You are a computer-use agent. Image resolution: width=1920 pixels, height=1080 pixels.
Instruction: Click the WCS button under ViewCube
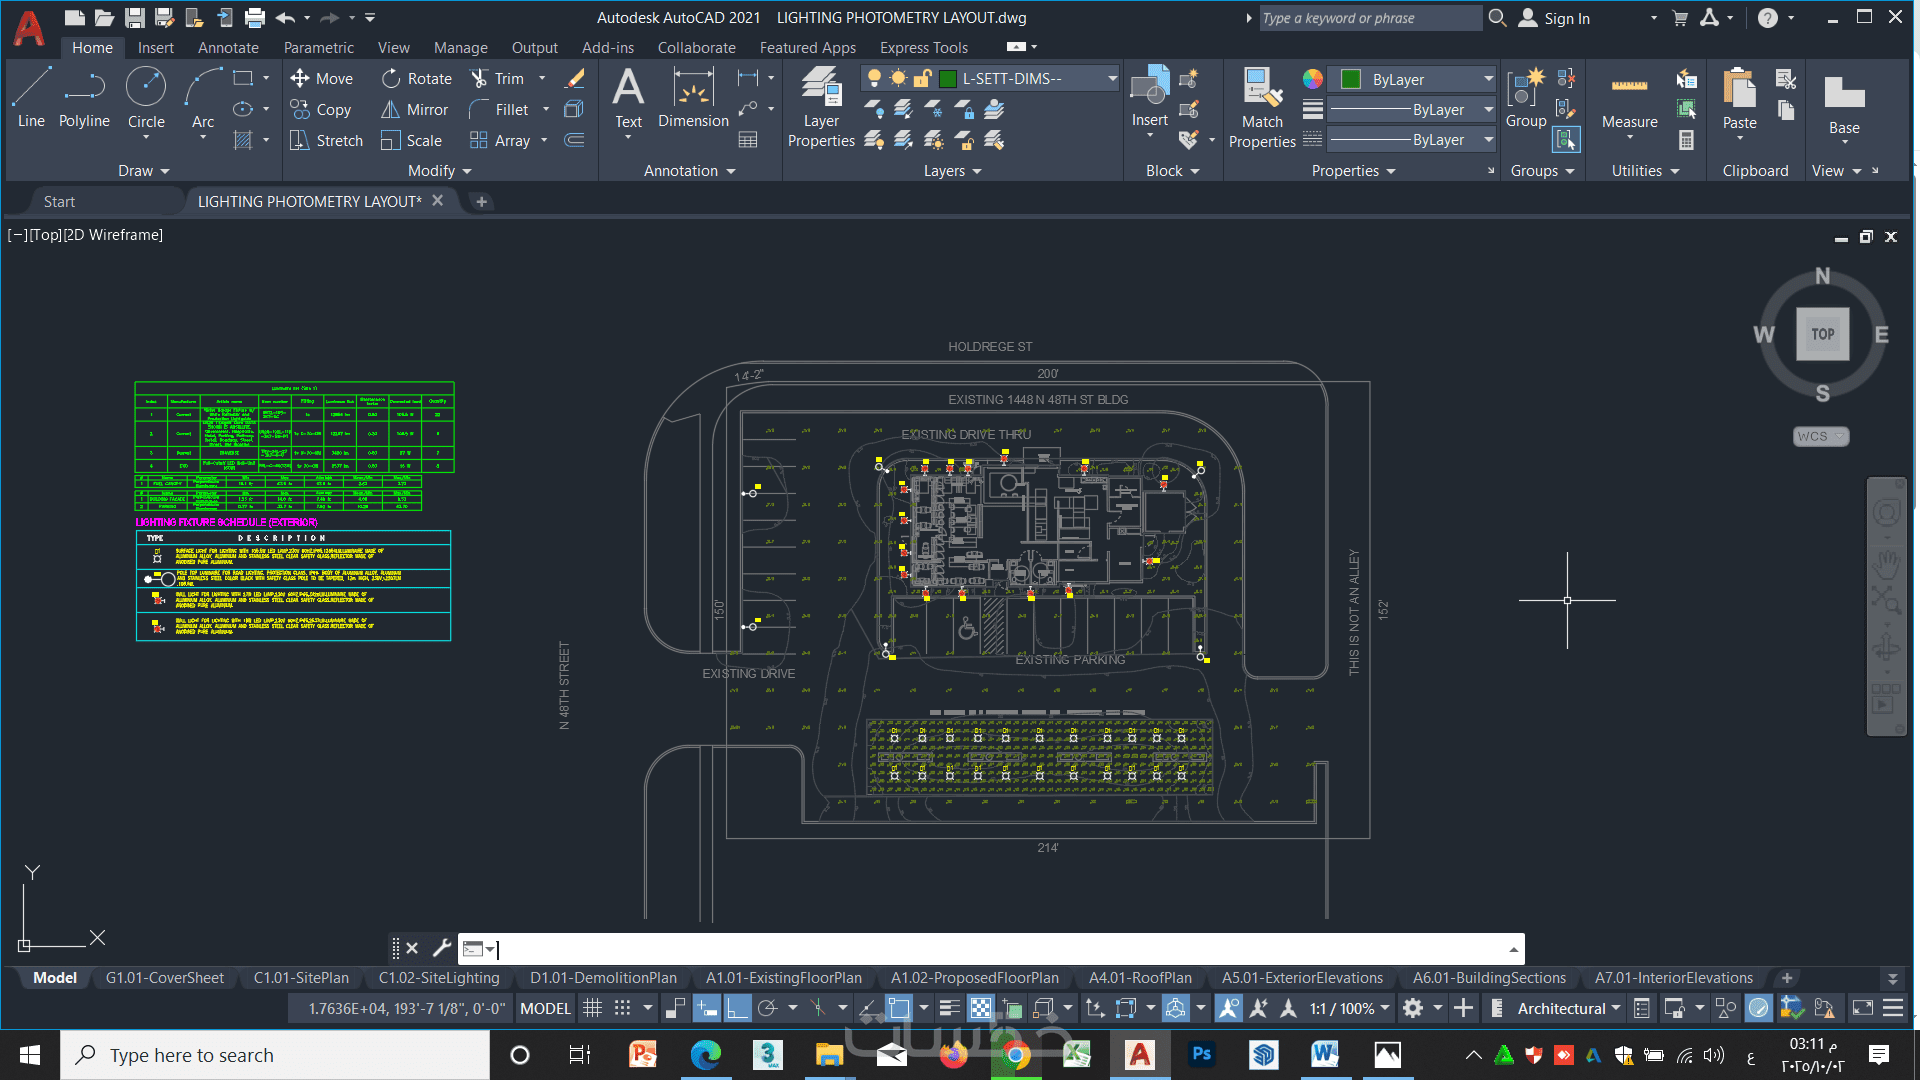[x=1820, y=436]
